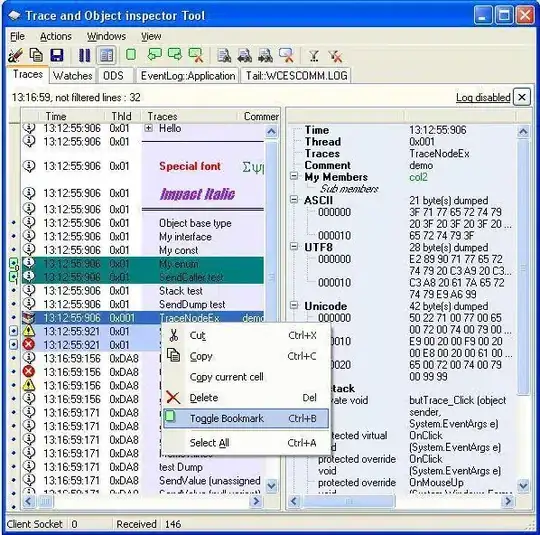
Task: Expand gutter node at 13:12:55:921 error row
Action: 13,344
